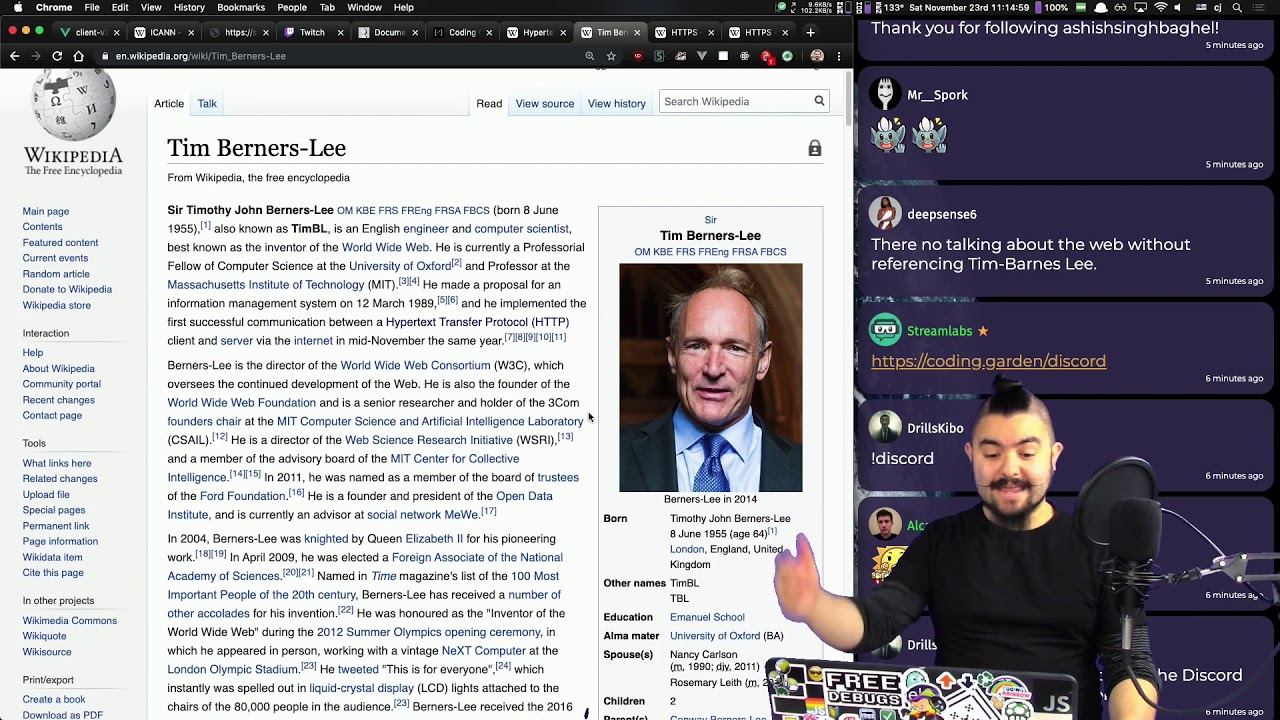Open the London link in infobox
Viewport: 1280px width, 720px height.
coord(687,549)
